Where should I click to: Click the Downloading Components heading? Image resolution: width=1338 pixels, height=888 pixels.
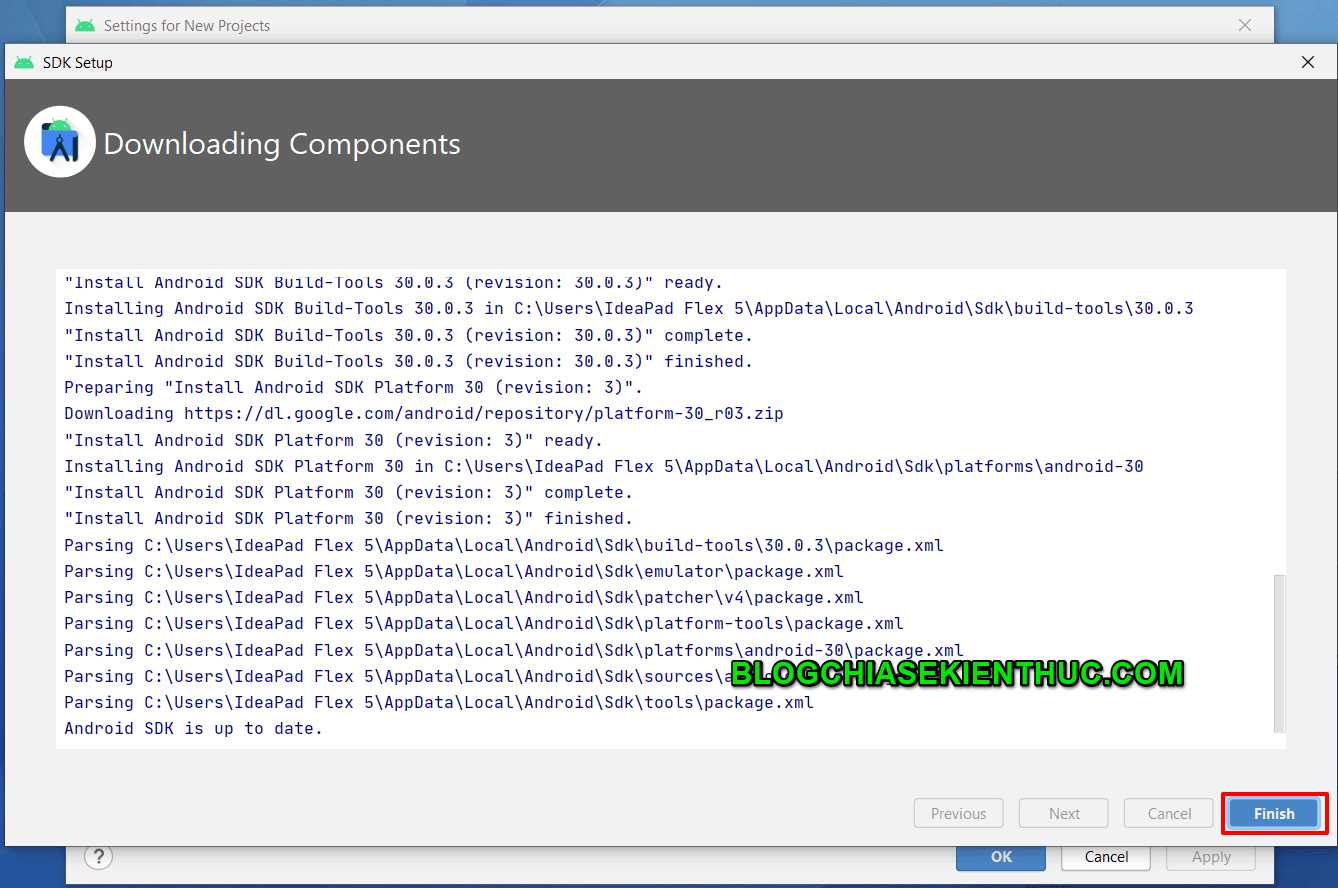point(282,144)
